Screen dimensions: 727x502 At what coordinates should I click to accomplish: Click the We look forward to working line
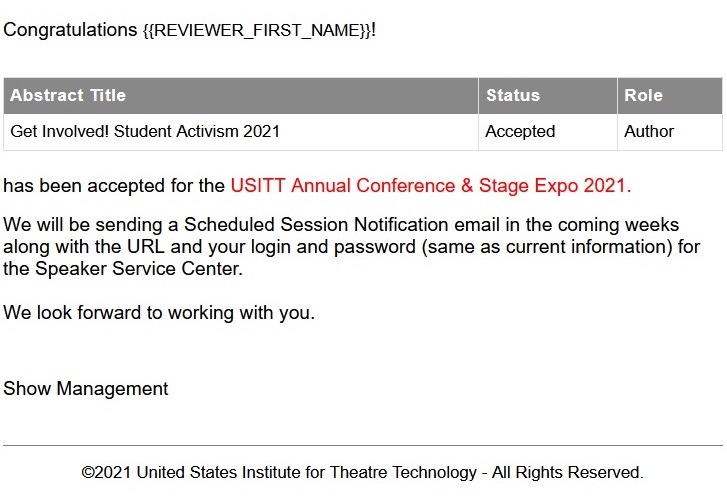(159, 313)
